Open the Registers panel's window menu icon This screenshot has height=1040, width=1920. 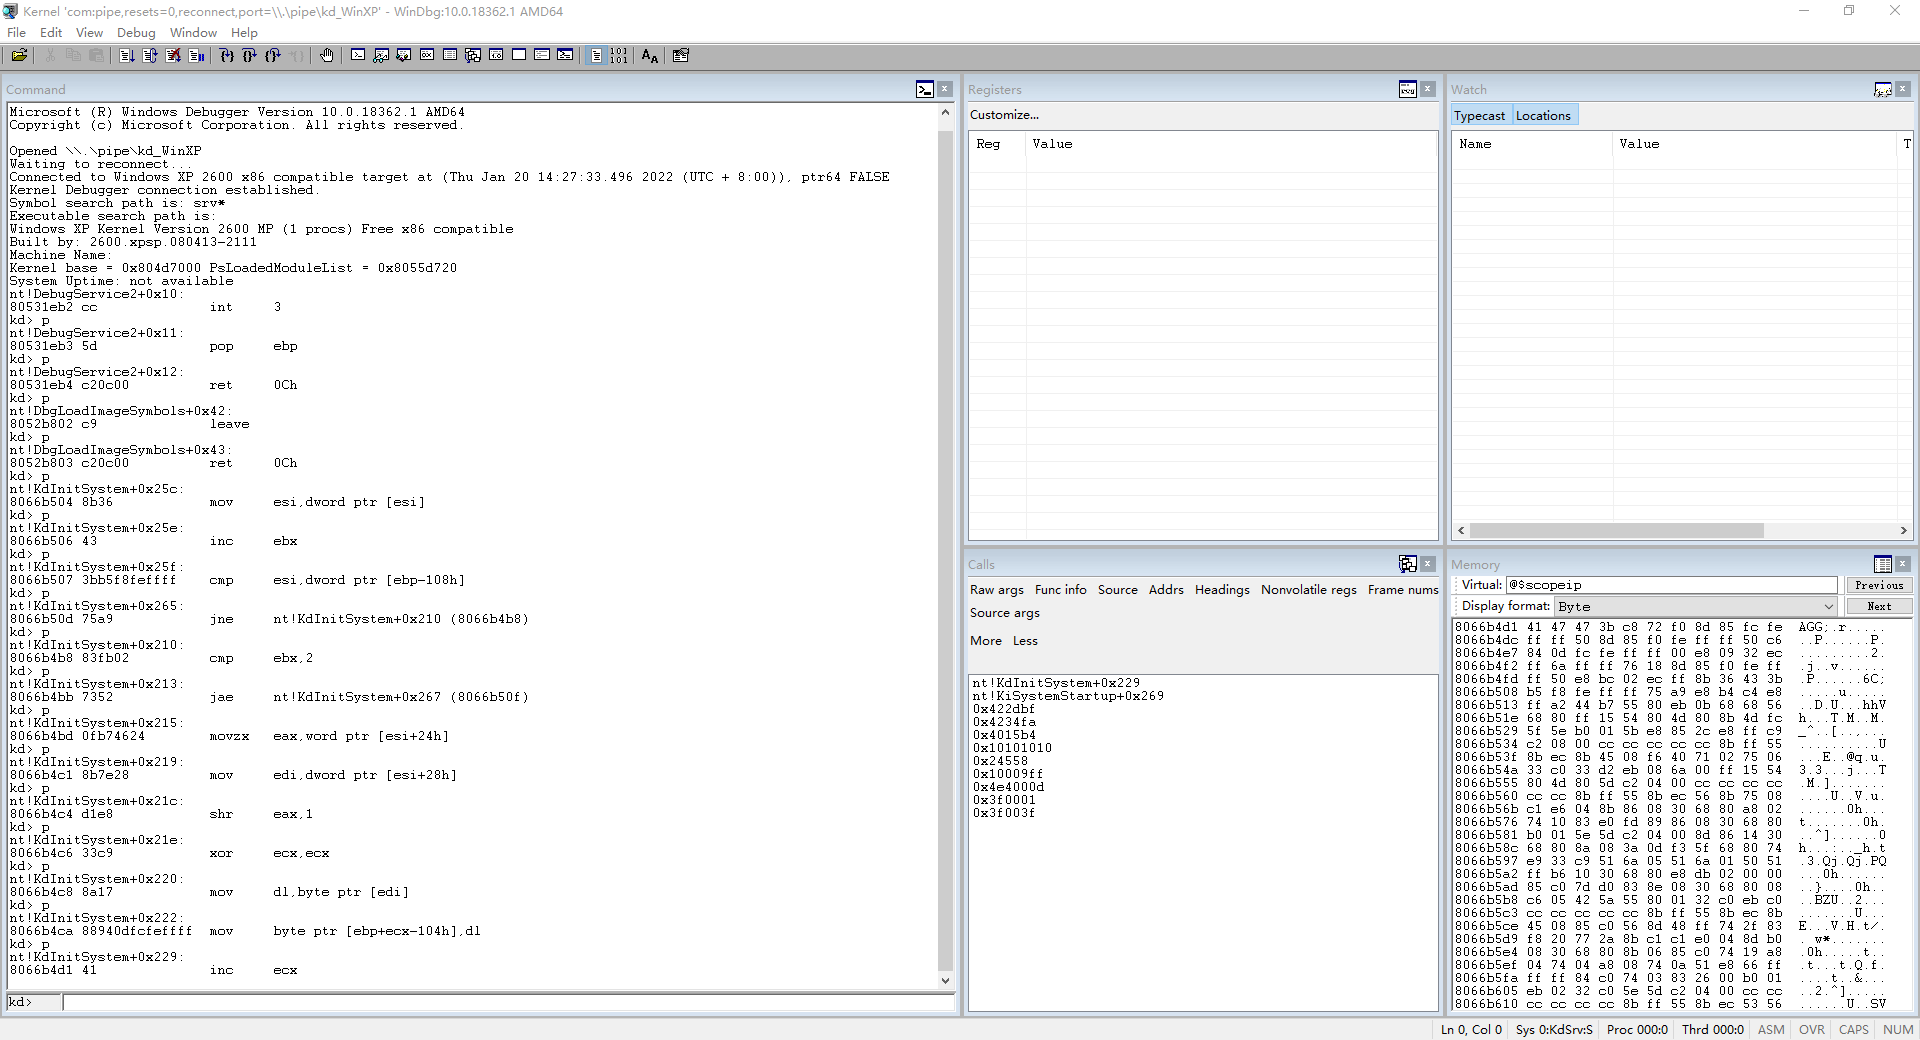pos(1408,89)
